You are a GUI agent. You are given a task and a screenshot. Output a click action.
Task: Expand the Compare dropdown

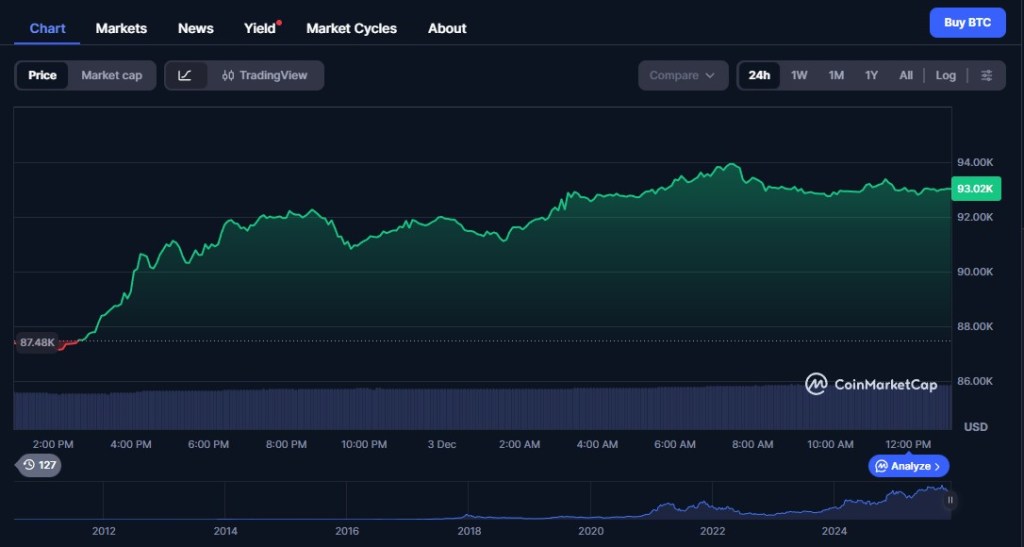click(x=682, y=75)
